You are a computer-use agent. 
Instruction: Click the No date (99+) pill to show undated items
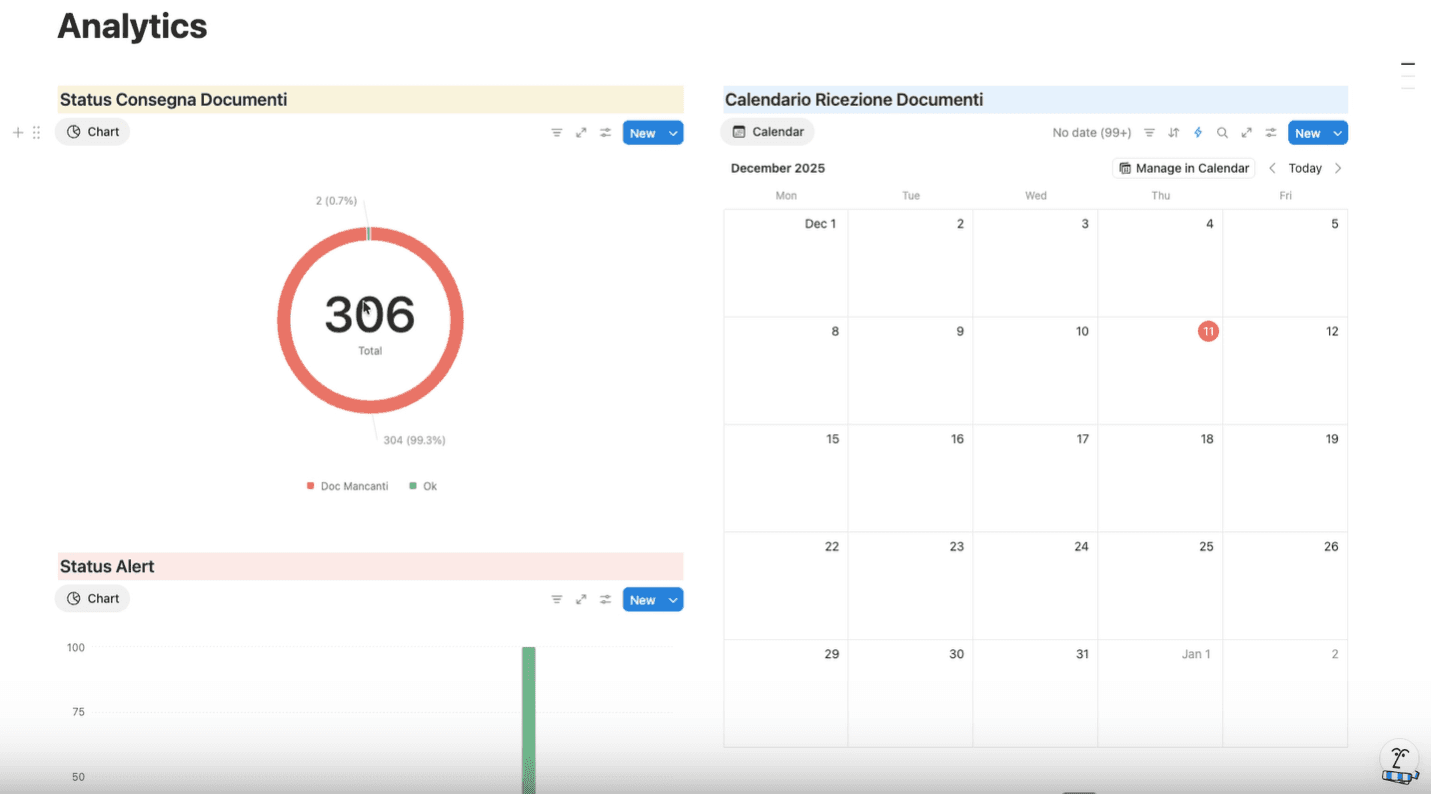pos(1091,131)
